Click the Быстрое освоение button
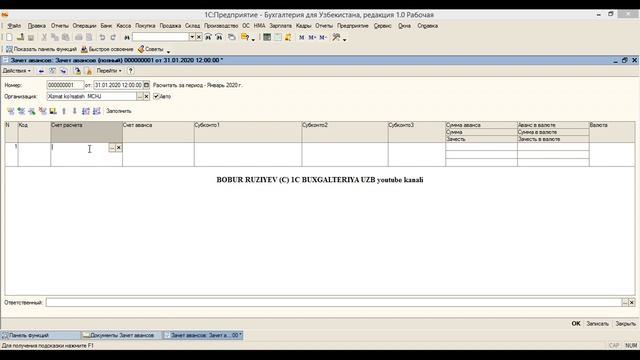The height and width of the screenshot is (360, 640). pyautogui.click(x=107, y=49)
